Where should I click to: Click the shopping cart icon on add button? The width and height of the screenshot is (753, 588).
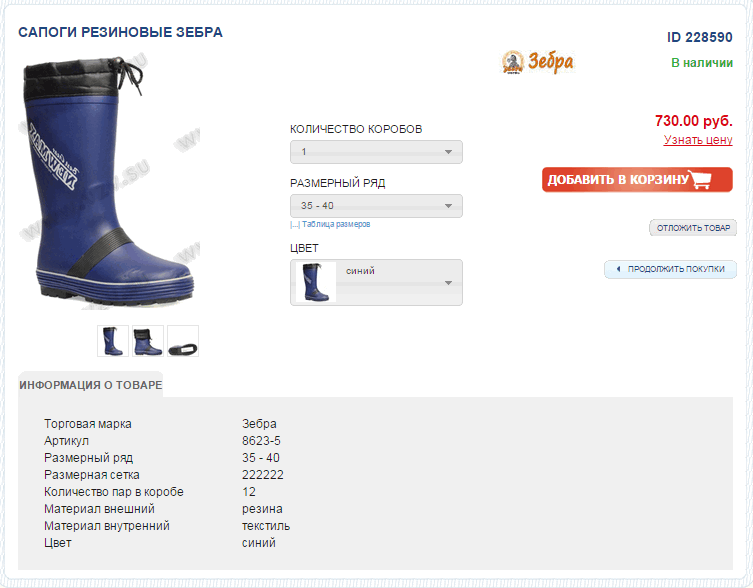tap(700, 179)
